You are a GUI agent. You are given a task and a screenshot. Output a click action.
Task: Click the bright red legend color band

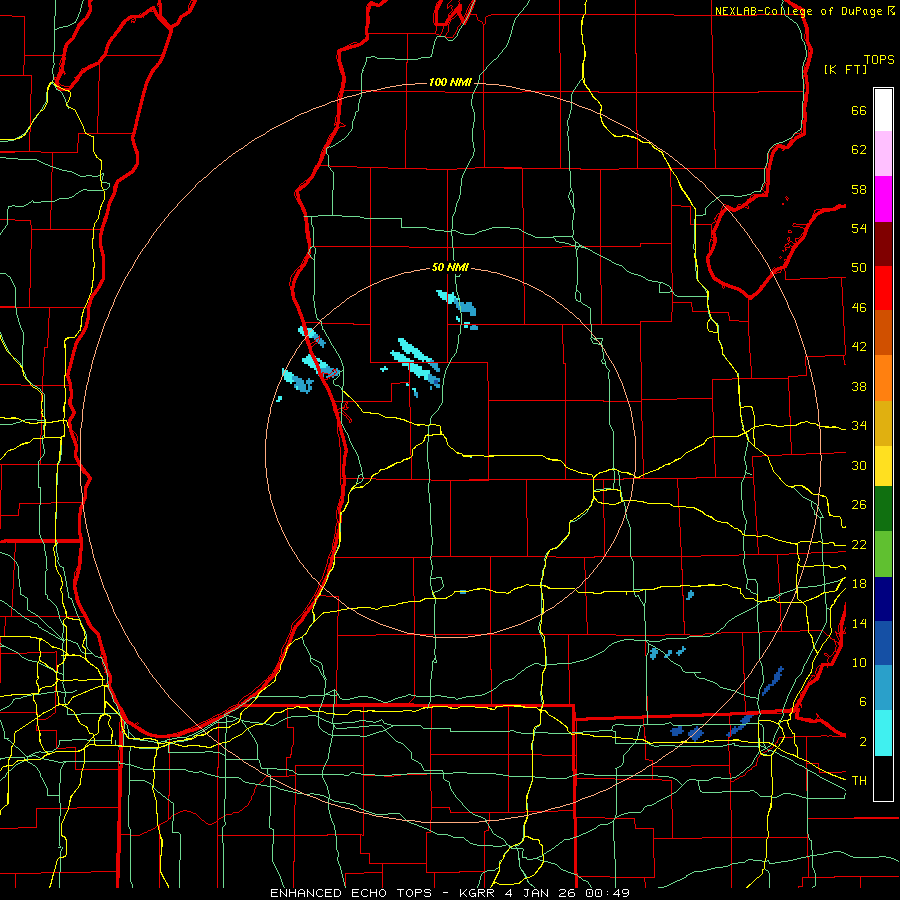(x=883, y=288)
